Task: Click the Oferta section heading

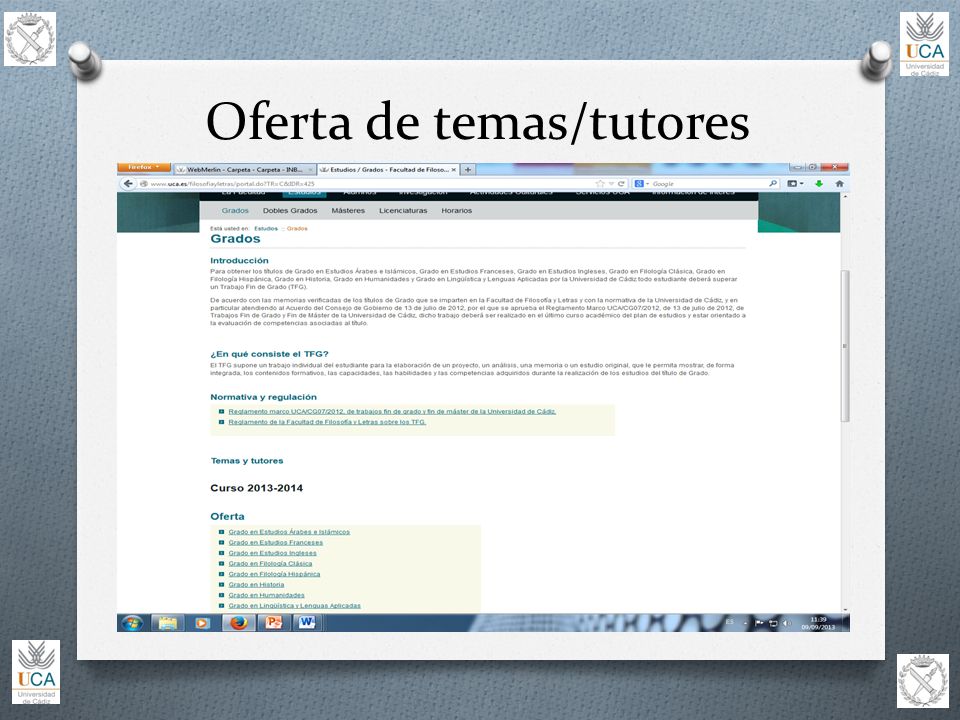Action: (227, 517)
